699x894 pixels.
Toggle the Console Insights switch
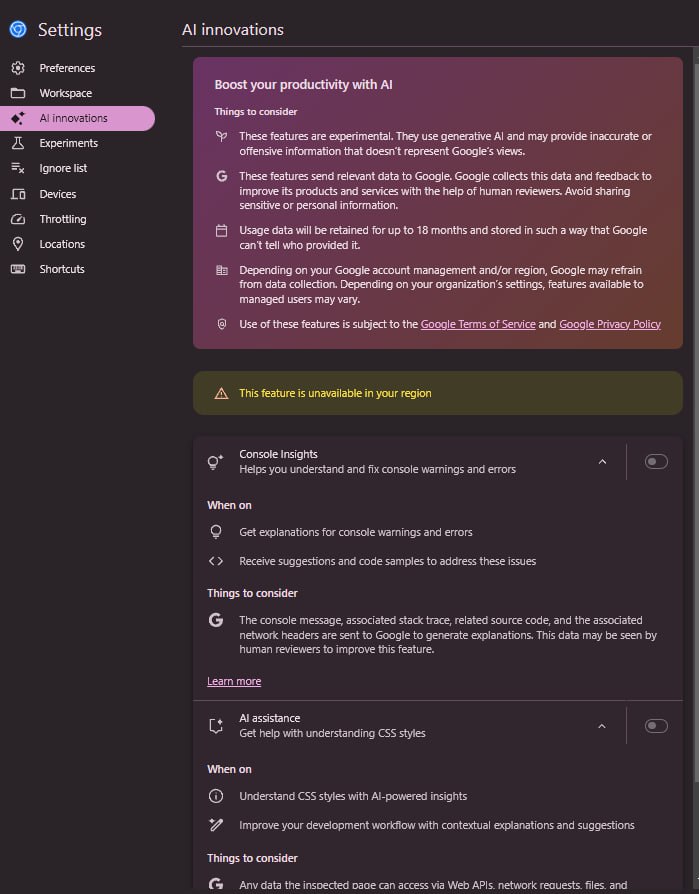click(x=656, y=461)
